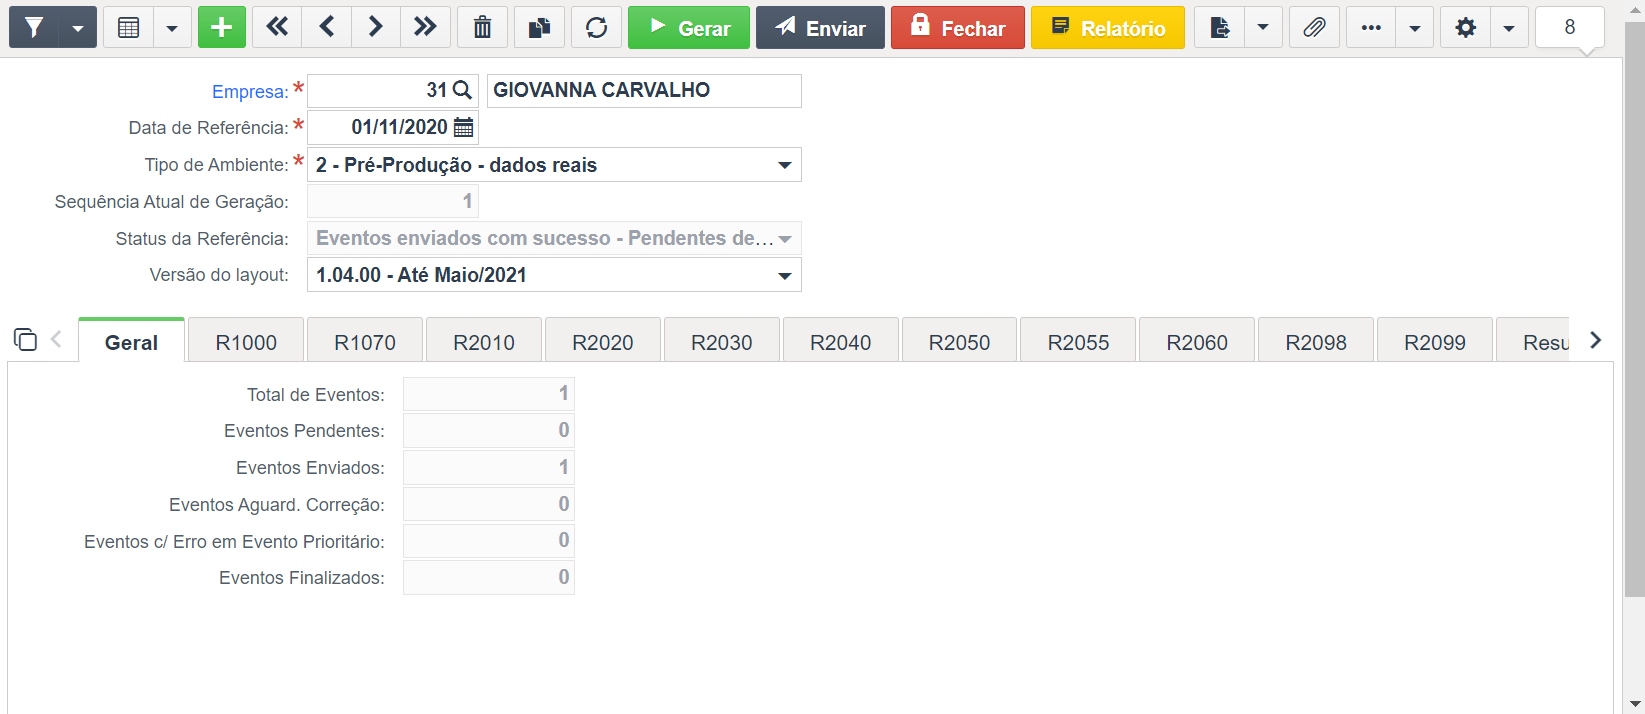Click the trash delete icon

(482, 27)
